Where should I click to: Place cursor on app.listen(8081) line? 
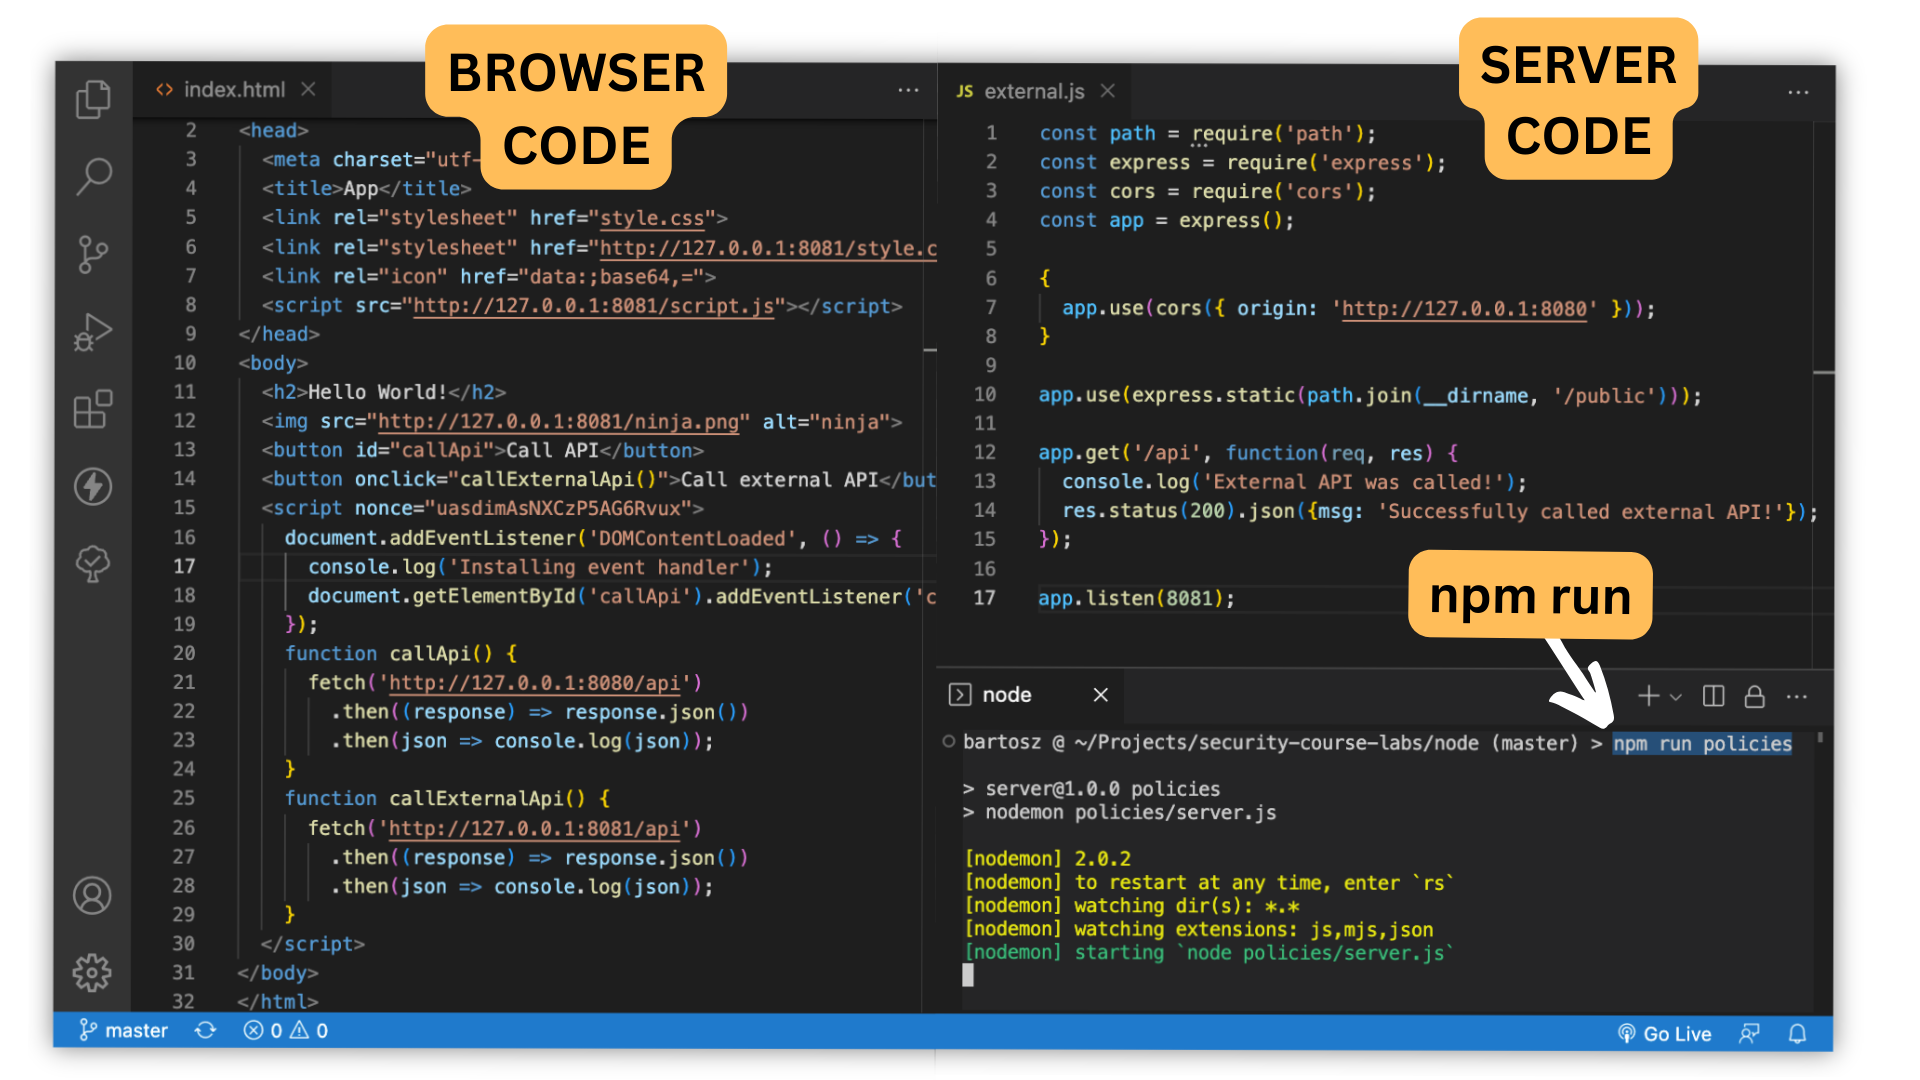click(x=1136, y=599)
